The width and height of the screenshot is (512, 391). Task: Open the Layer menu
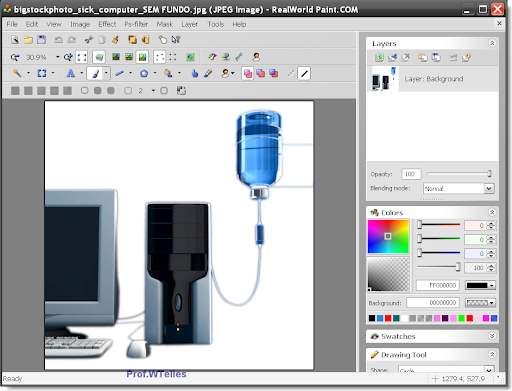pos(189,24)
